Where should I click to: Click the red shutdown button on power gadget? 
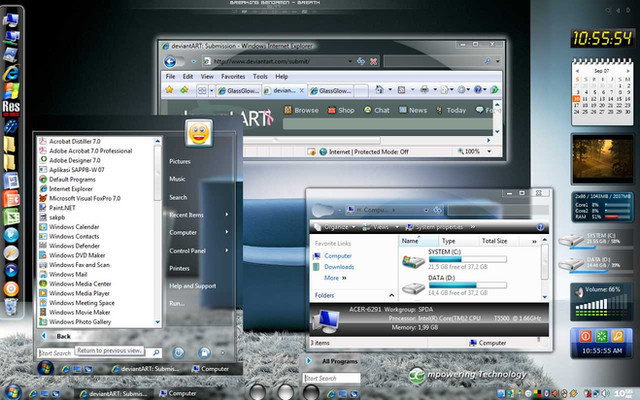[585, 336]
